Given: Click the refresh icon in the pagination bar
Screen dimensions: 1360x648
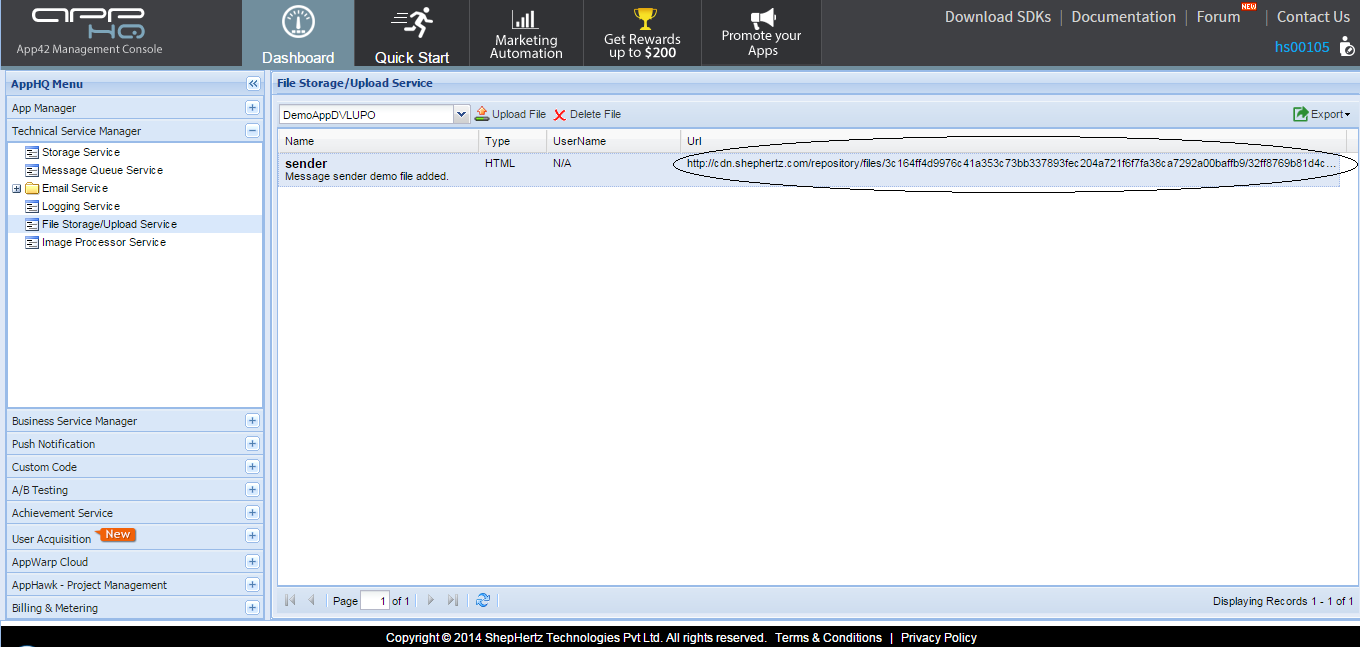Looking at the screenshot, I should [483, 600].
